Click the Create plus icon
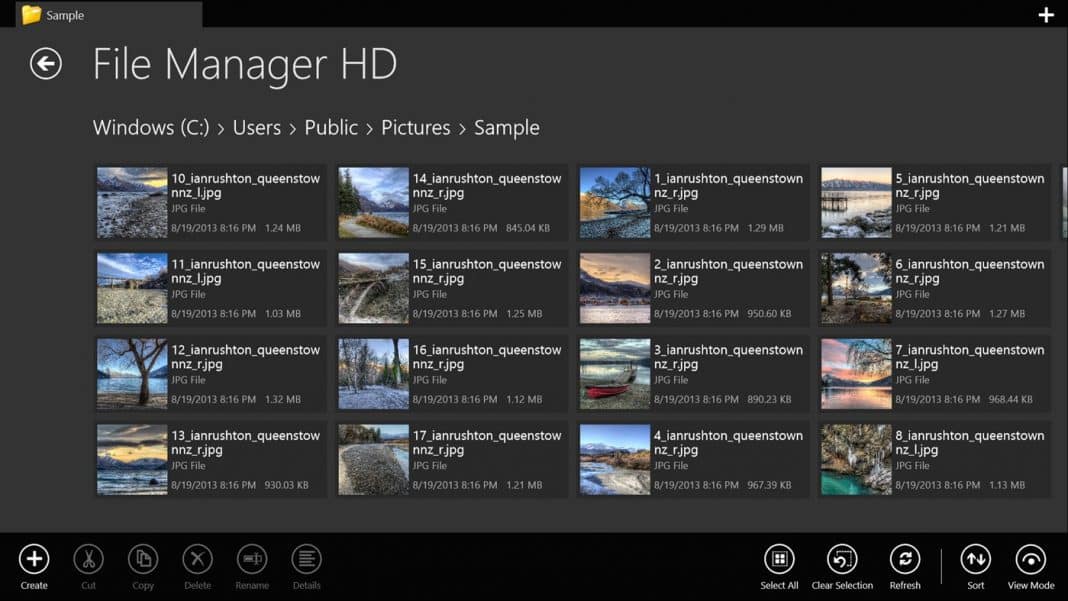This screenshot has width=1068, height=601. coord(34,559)
